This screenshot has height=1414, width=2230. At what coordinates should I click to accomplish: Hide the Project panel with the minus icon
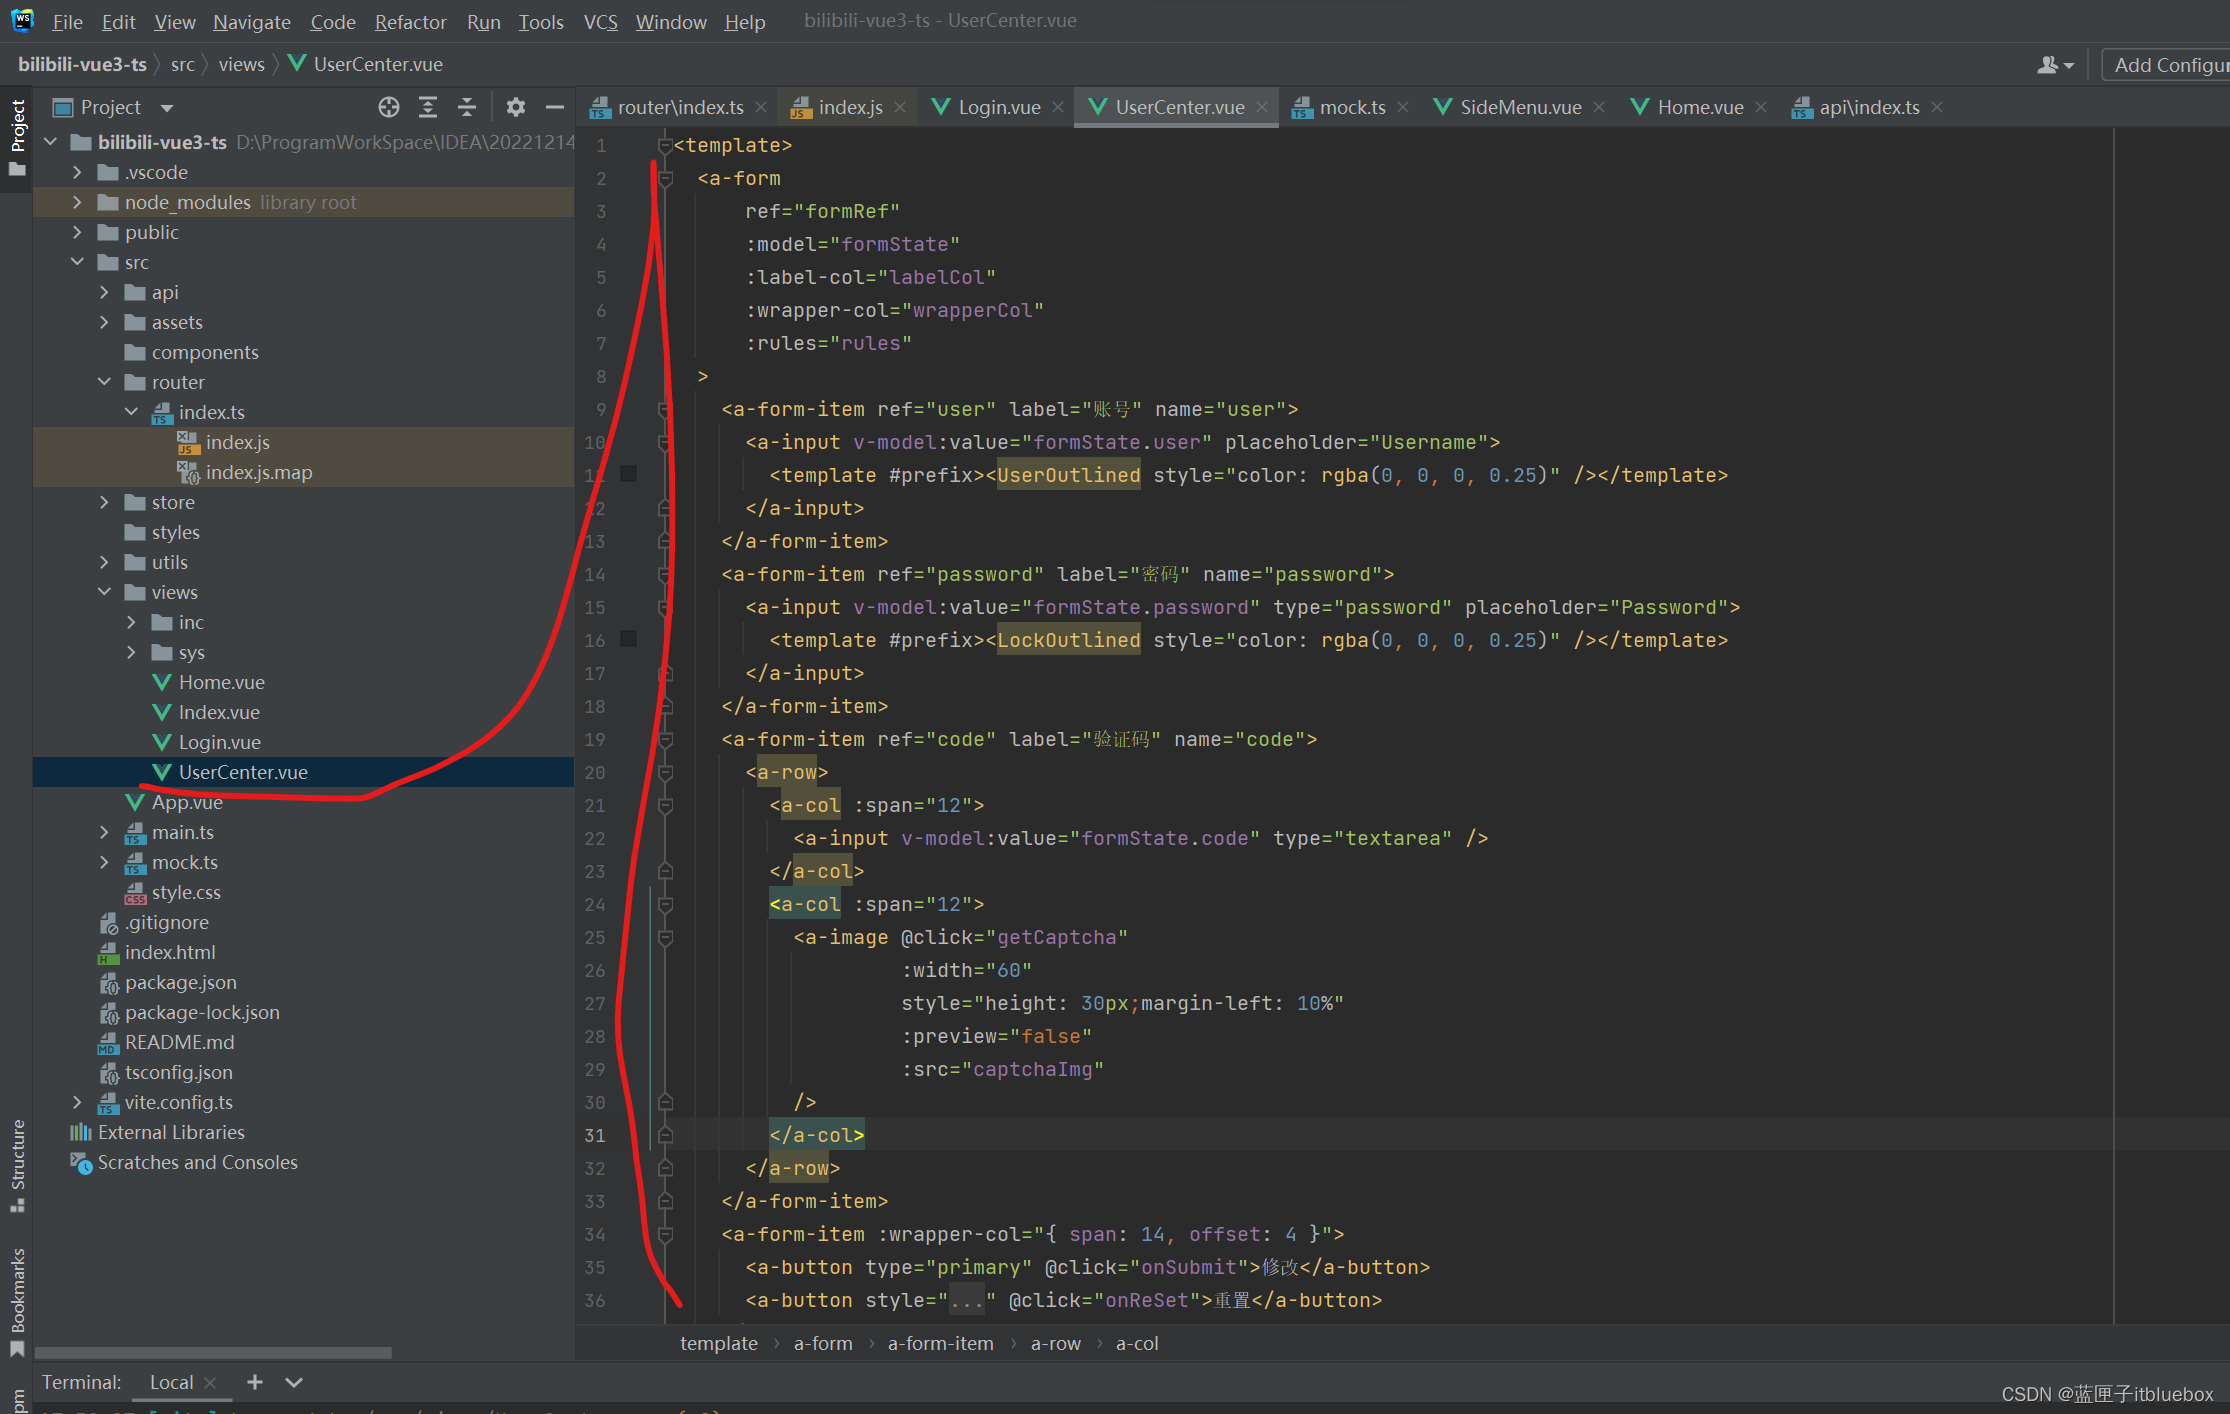pyautogui.click(x=555, y=107)
